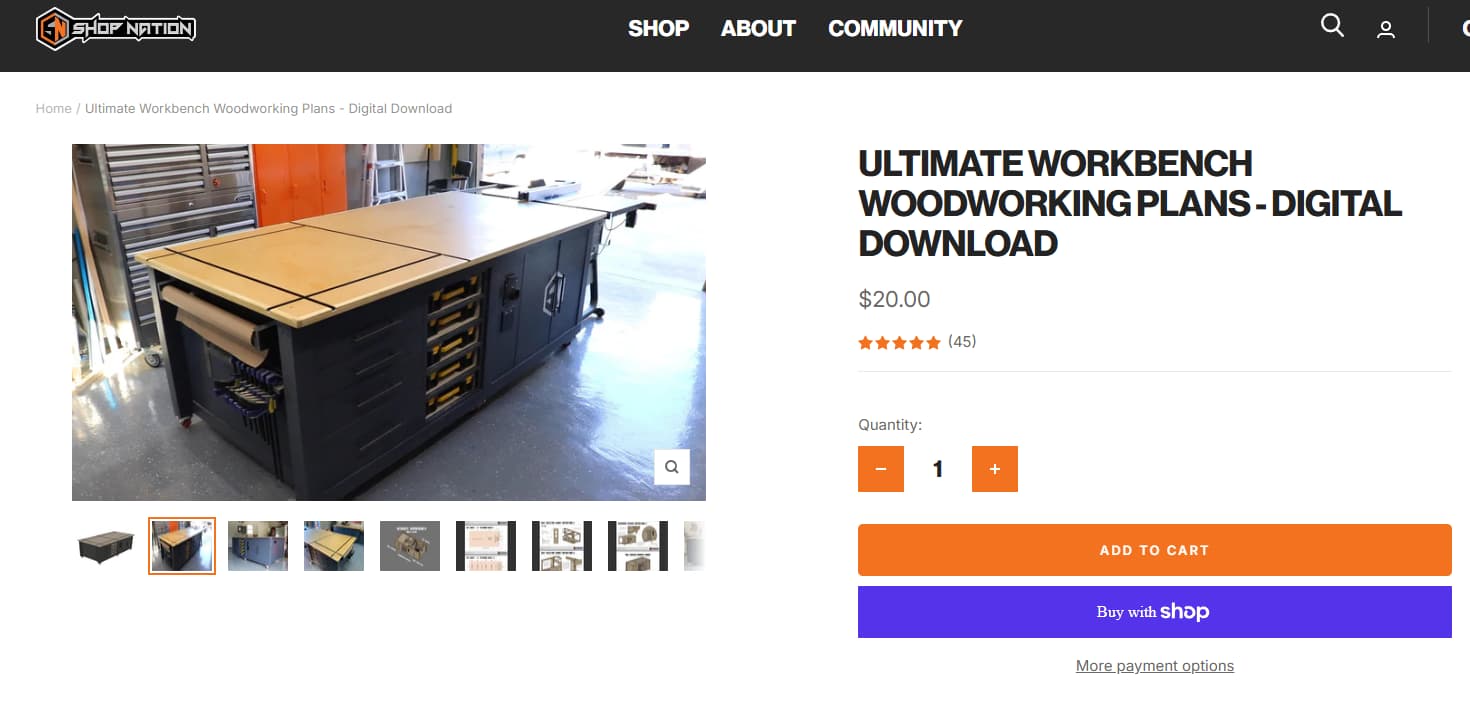Select first thumbnail of workbench on white background
1470x710 pixels.
point(106,546)
